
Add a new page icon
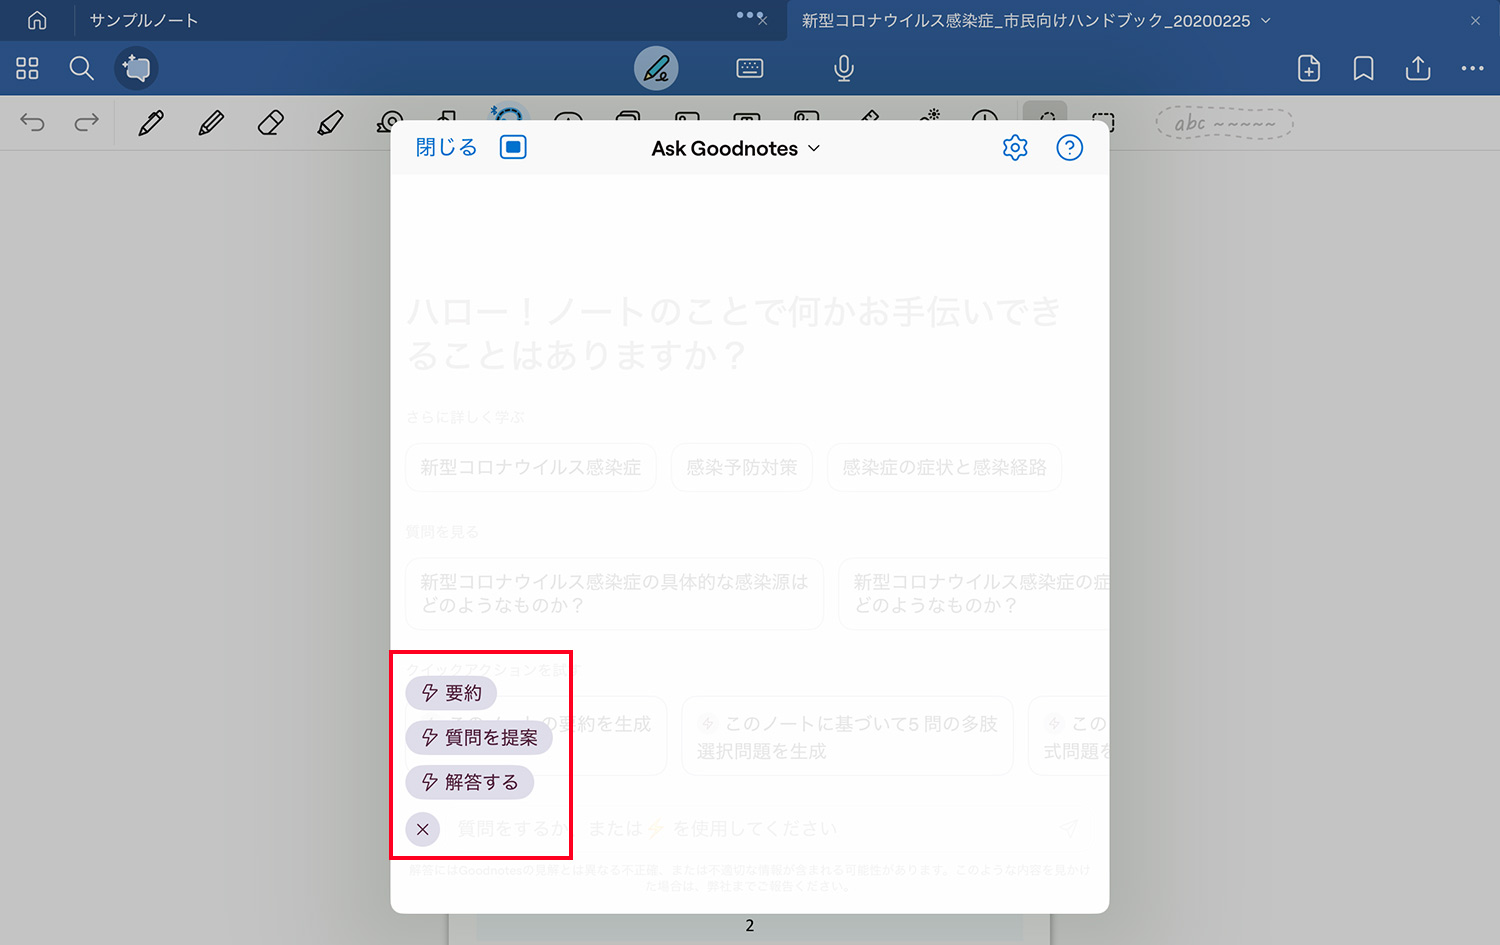1309,68
